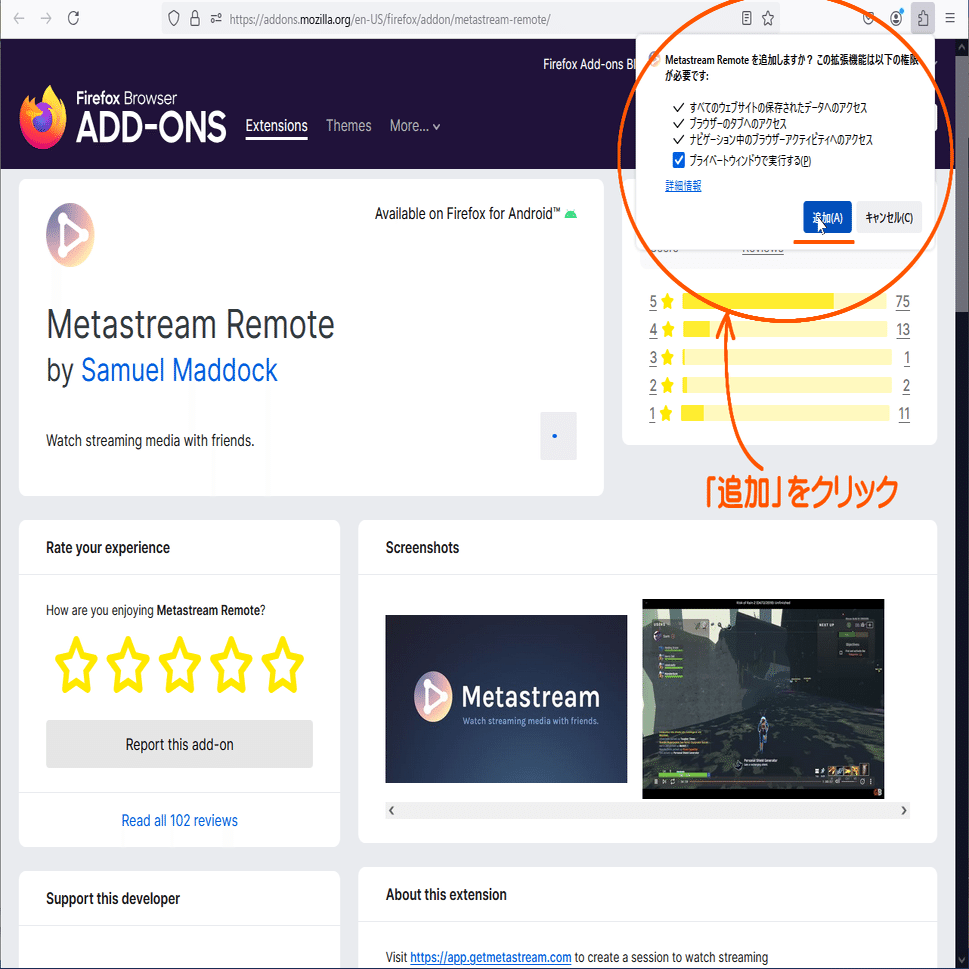Click the screenshots horizontal scrollbar
This screenshot has height=969, width=969.
coord(648,810)
